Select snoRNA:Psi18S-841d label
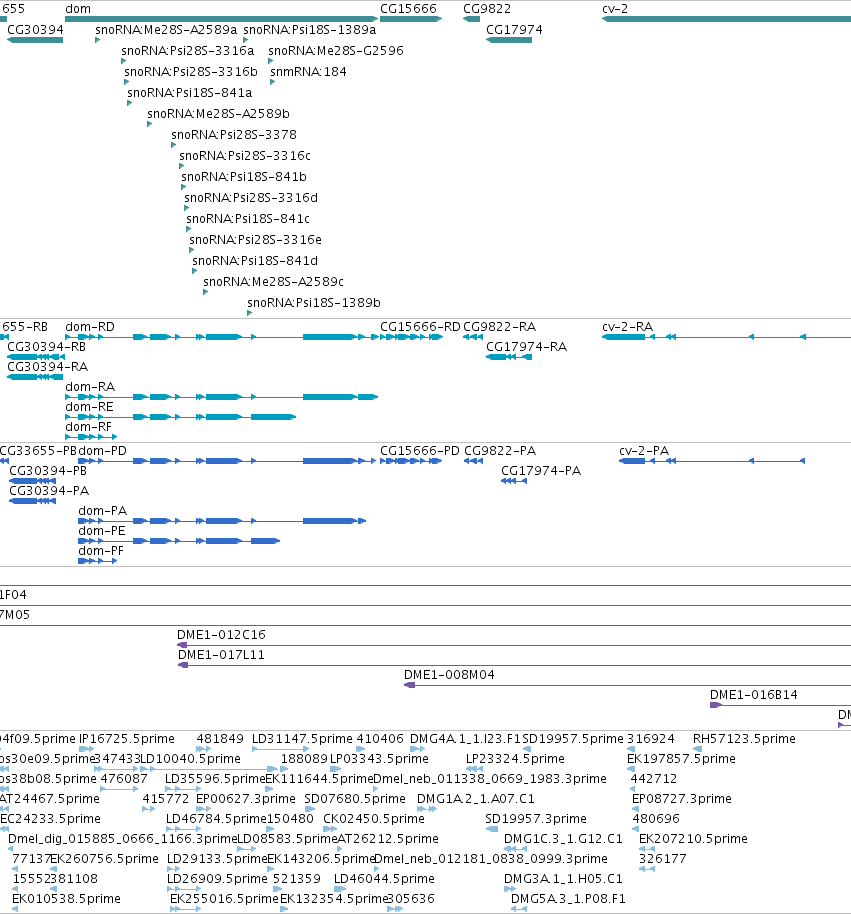This screenshot has height=914, width=851. coord(255,261)
